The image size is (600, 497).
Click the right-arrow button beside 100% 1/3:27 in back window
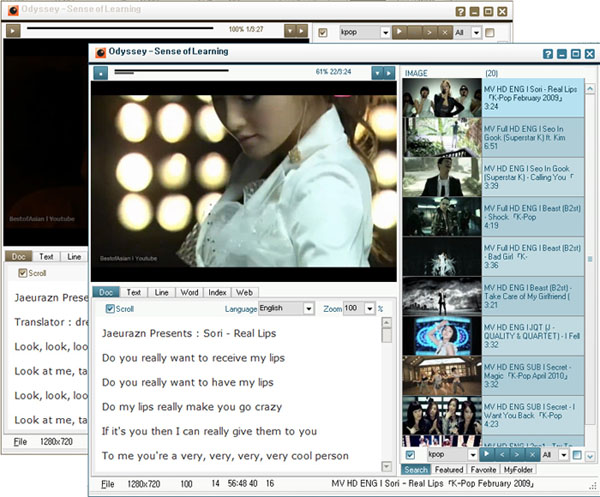(x=302, y=31)
